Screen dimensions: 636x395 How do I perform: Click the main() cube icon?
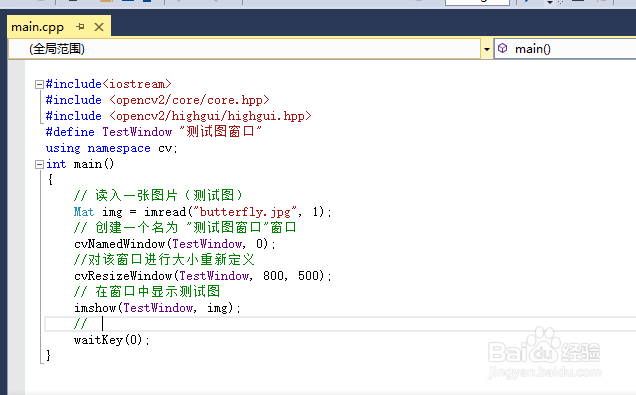(x=503, y=48)
